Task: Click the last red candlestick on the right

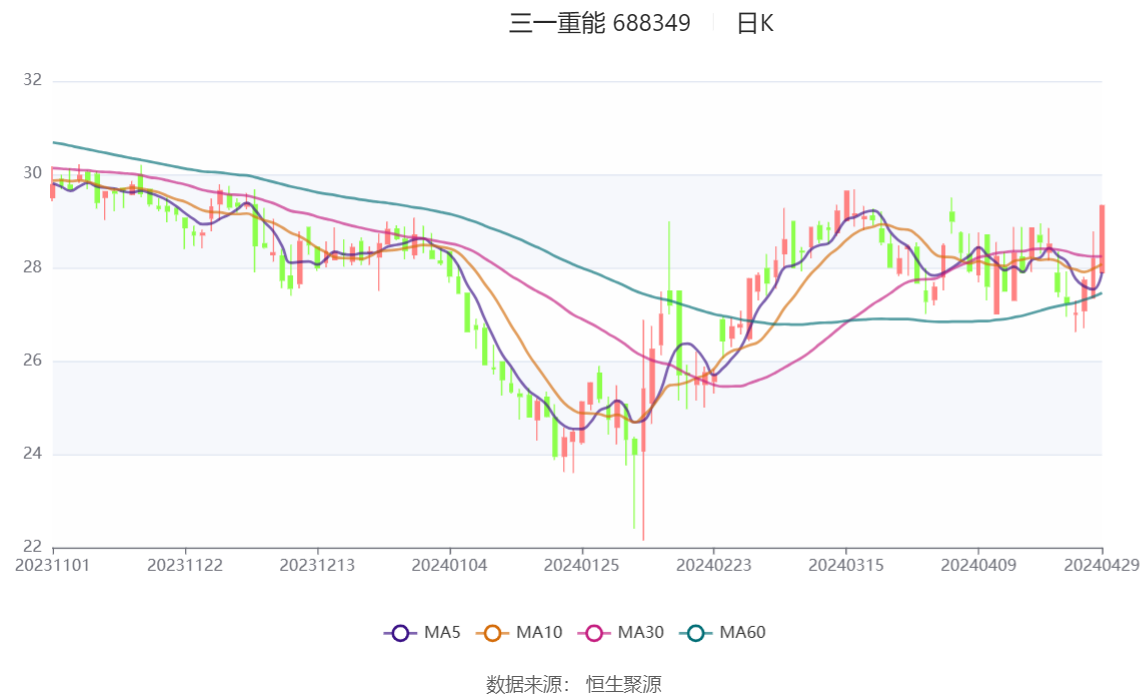Action: (1101, 238)
